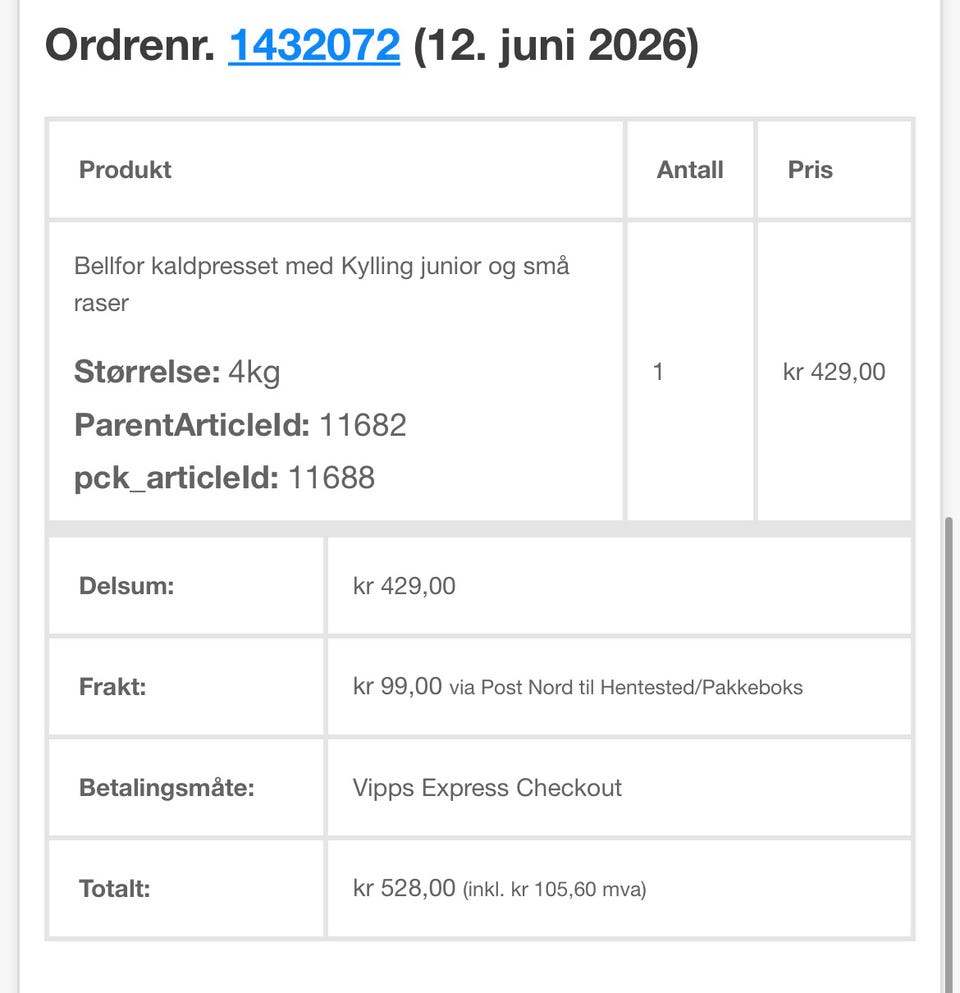960x993 pixels.
Task: Click the Størrelse 4kg text
Action: tap(177, 371)
